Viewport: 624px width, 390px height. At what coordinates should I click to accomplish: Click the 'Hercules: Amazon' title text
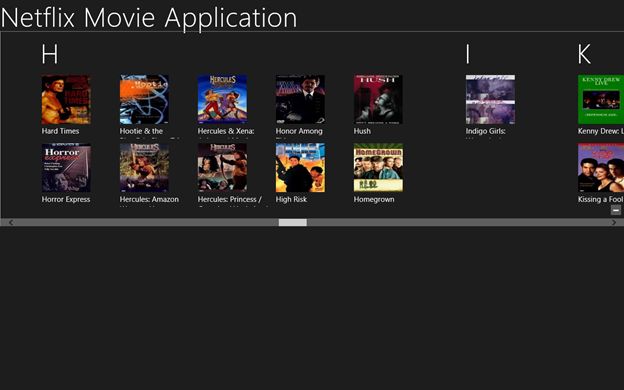point(149,199)
